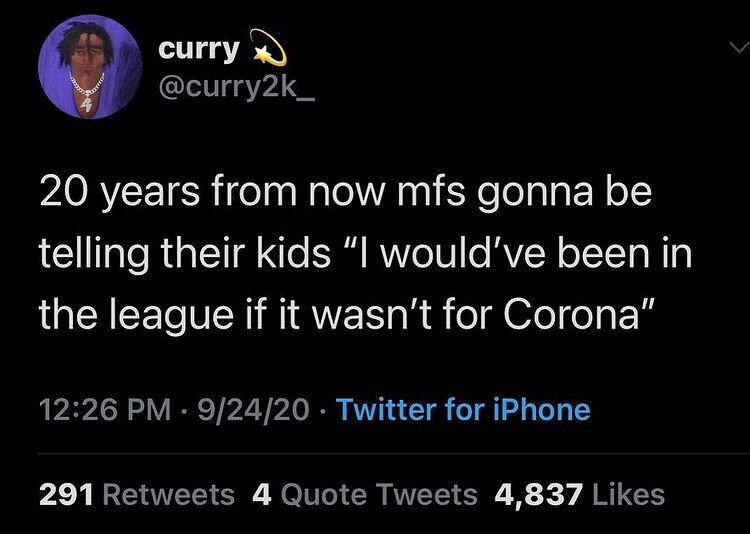
Task: View the 291 Retweets list
Action: [x=136, y=494]
